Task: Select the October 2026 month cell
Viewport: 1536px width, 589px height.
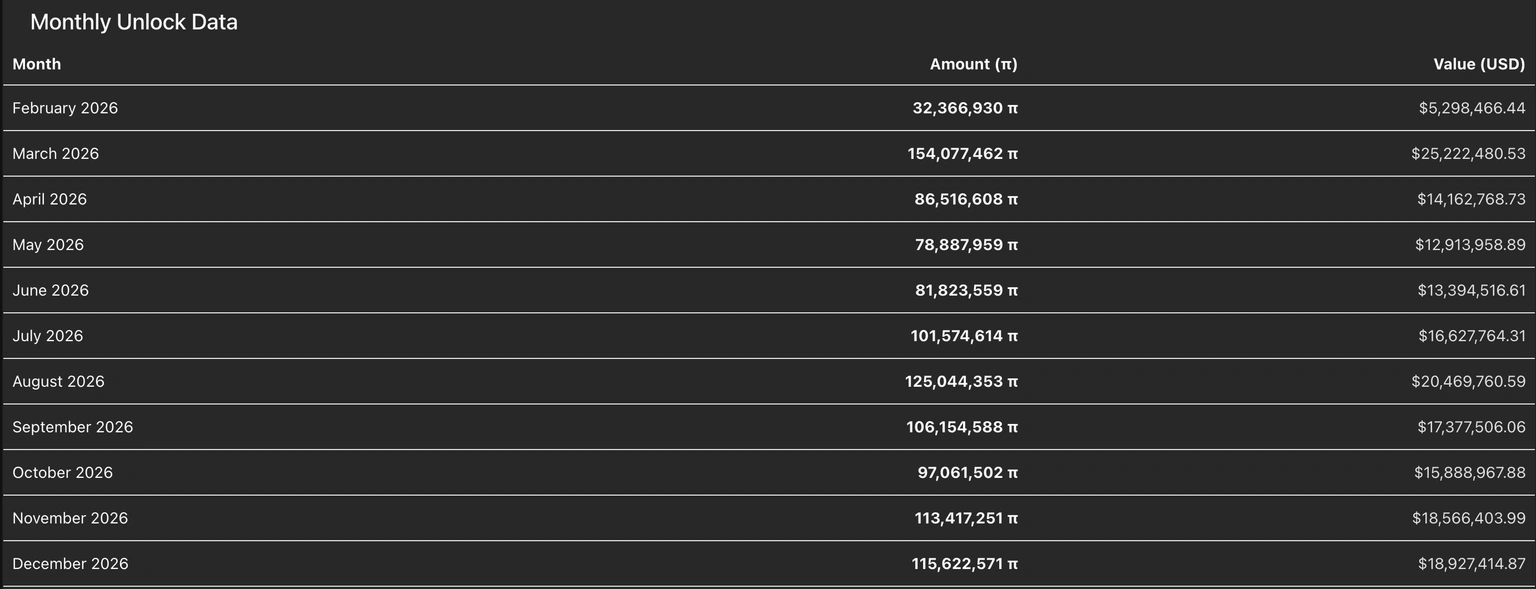Action: tap(62, 472)
